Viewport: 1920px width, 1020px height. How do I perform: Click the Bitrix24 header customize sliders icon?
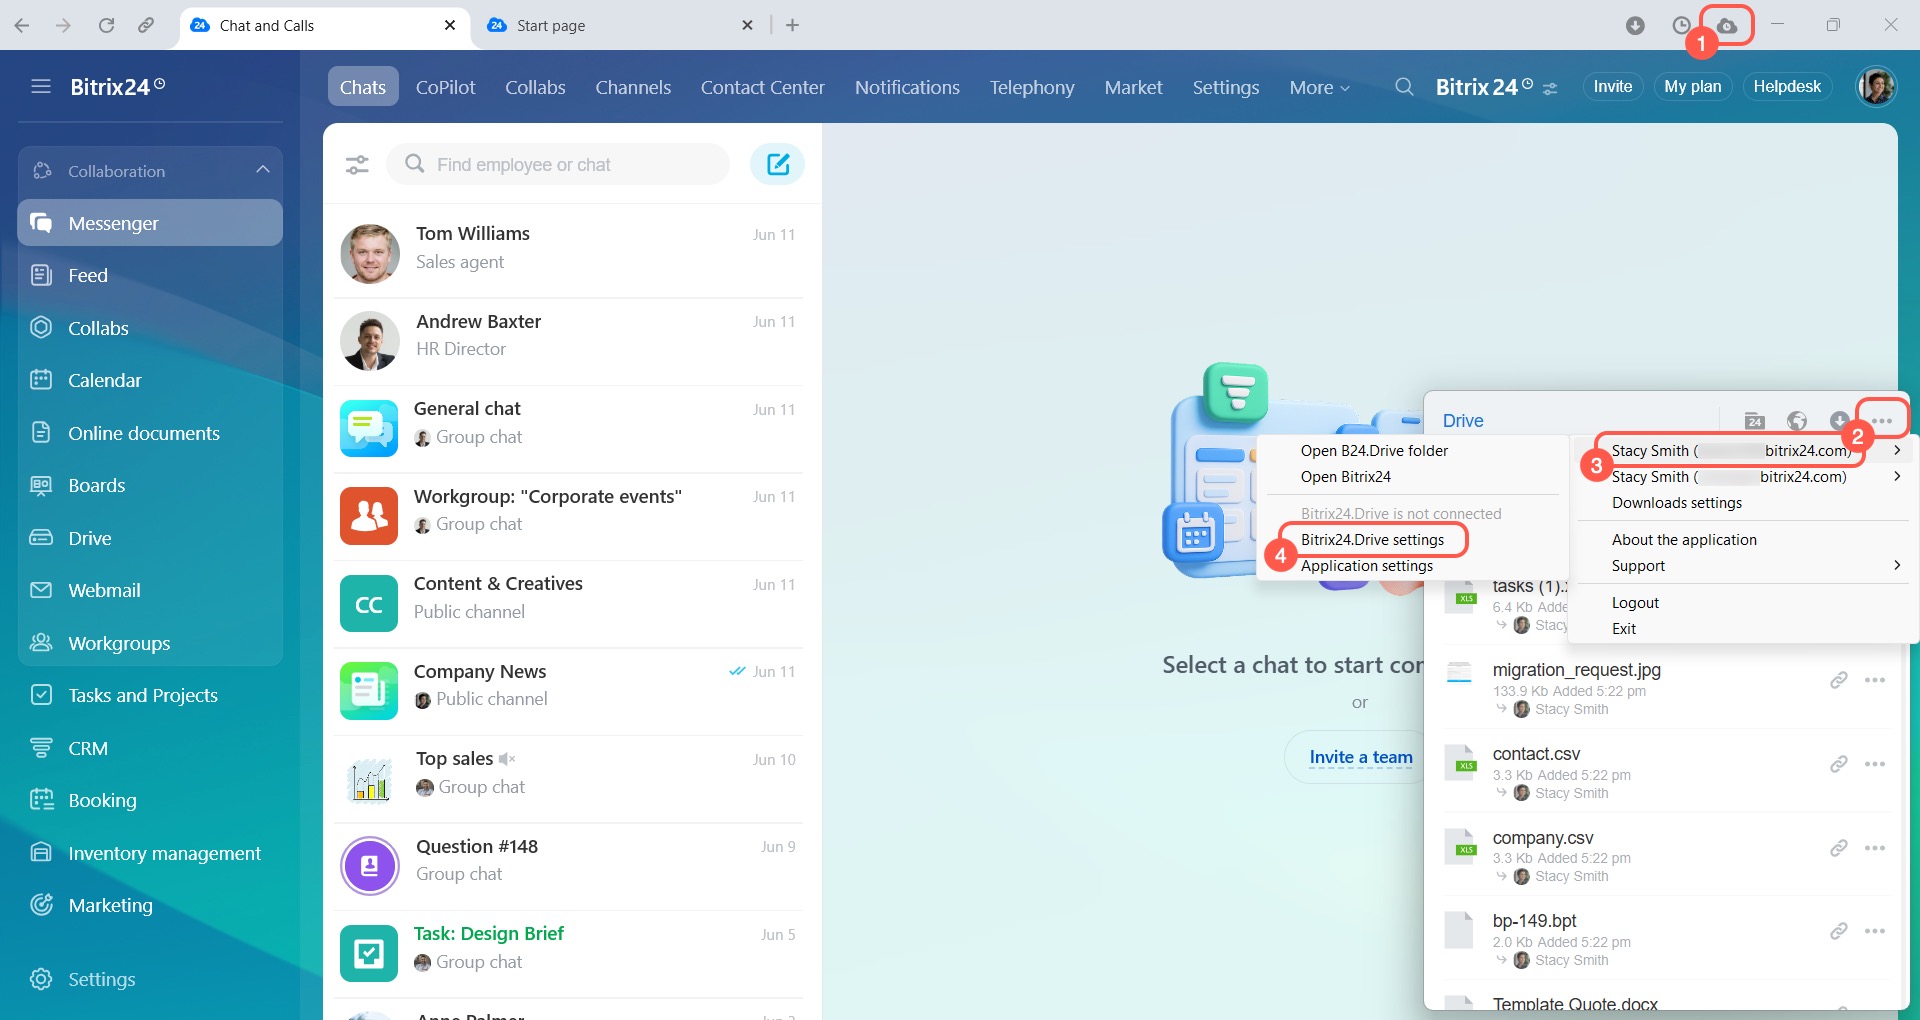[x=1550, y=89]
